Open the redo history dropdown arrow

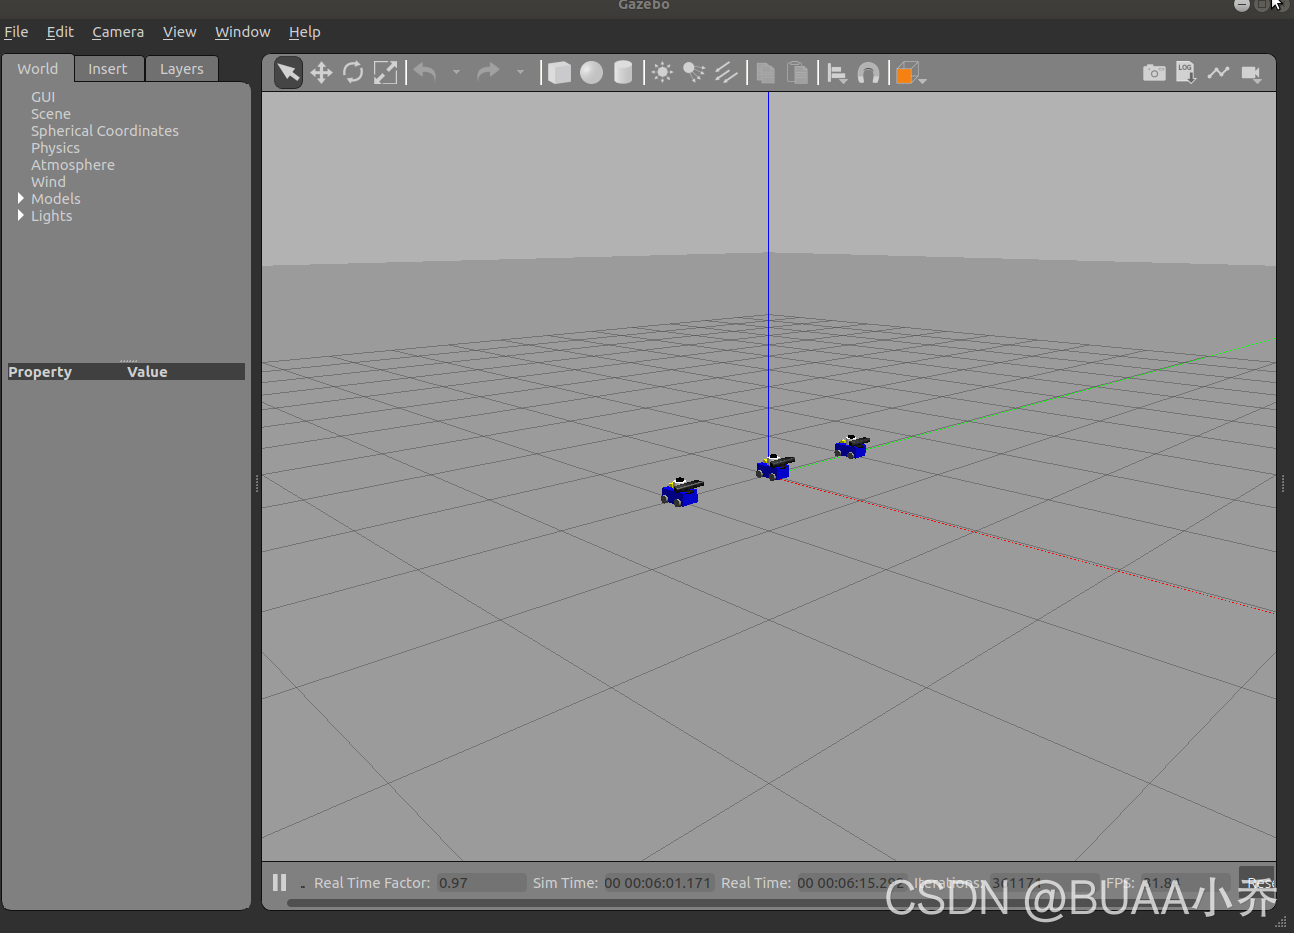520,72
